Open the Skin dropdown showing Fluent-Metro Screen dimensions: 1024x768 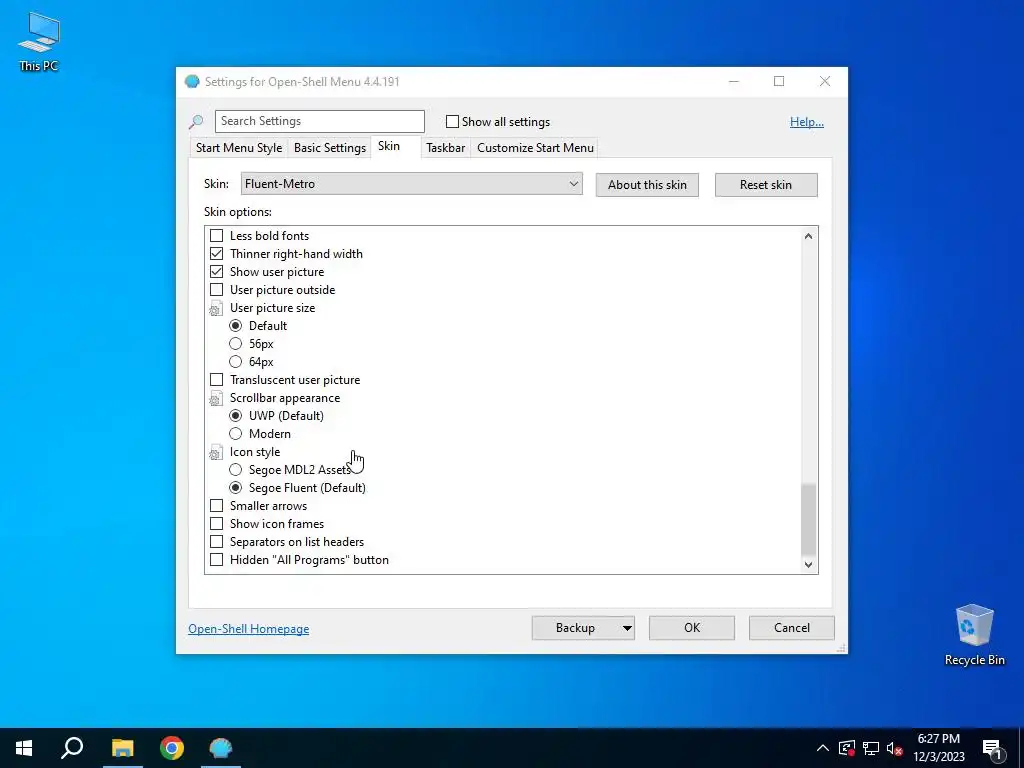pyautogui.click(x=411, y=184)
